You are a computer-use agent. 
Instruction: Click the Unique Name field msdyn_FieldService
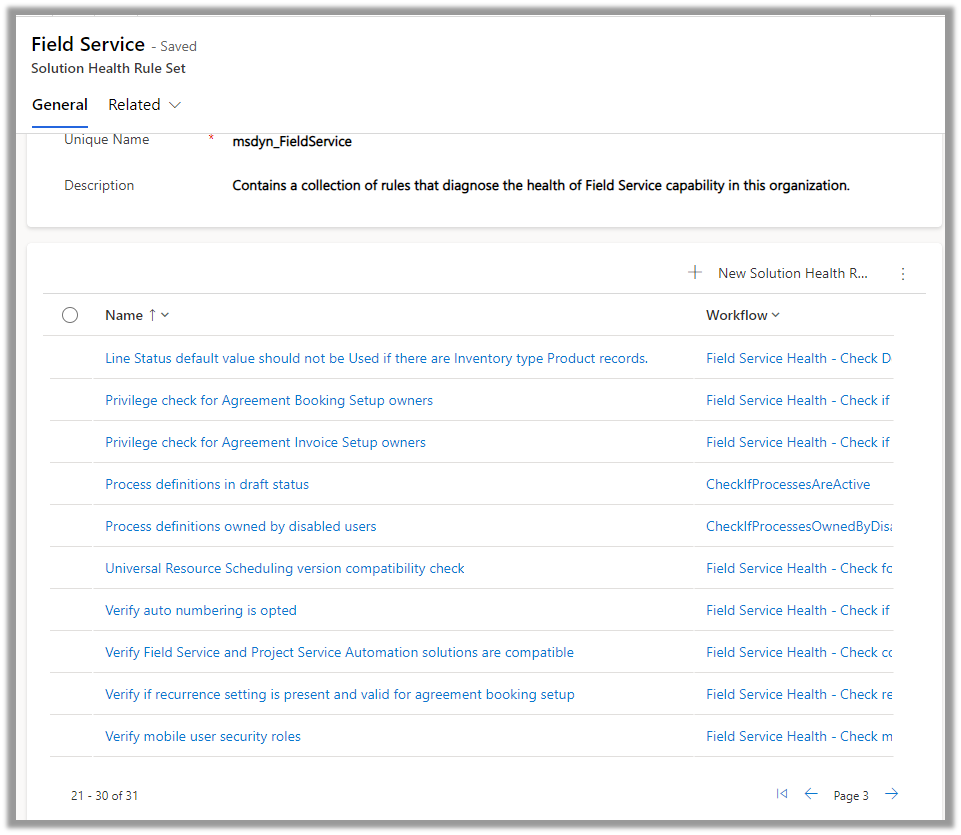(292, 141)
